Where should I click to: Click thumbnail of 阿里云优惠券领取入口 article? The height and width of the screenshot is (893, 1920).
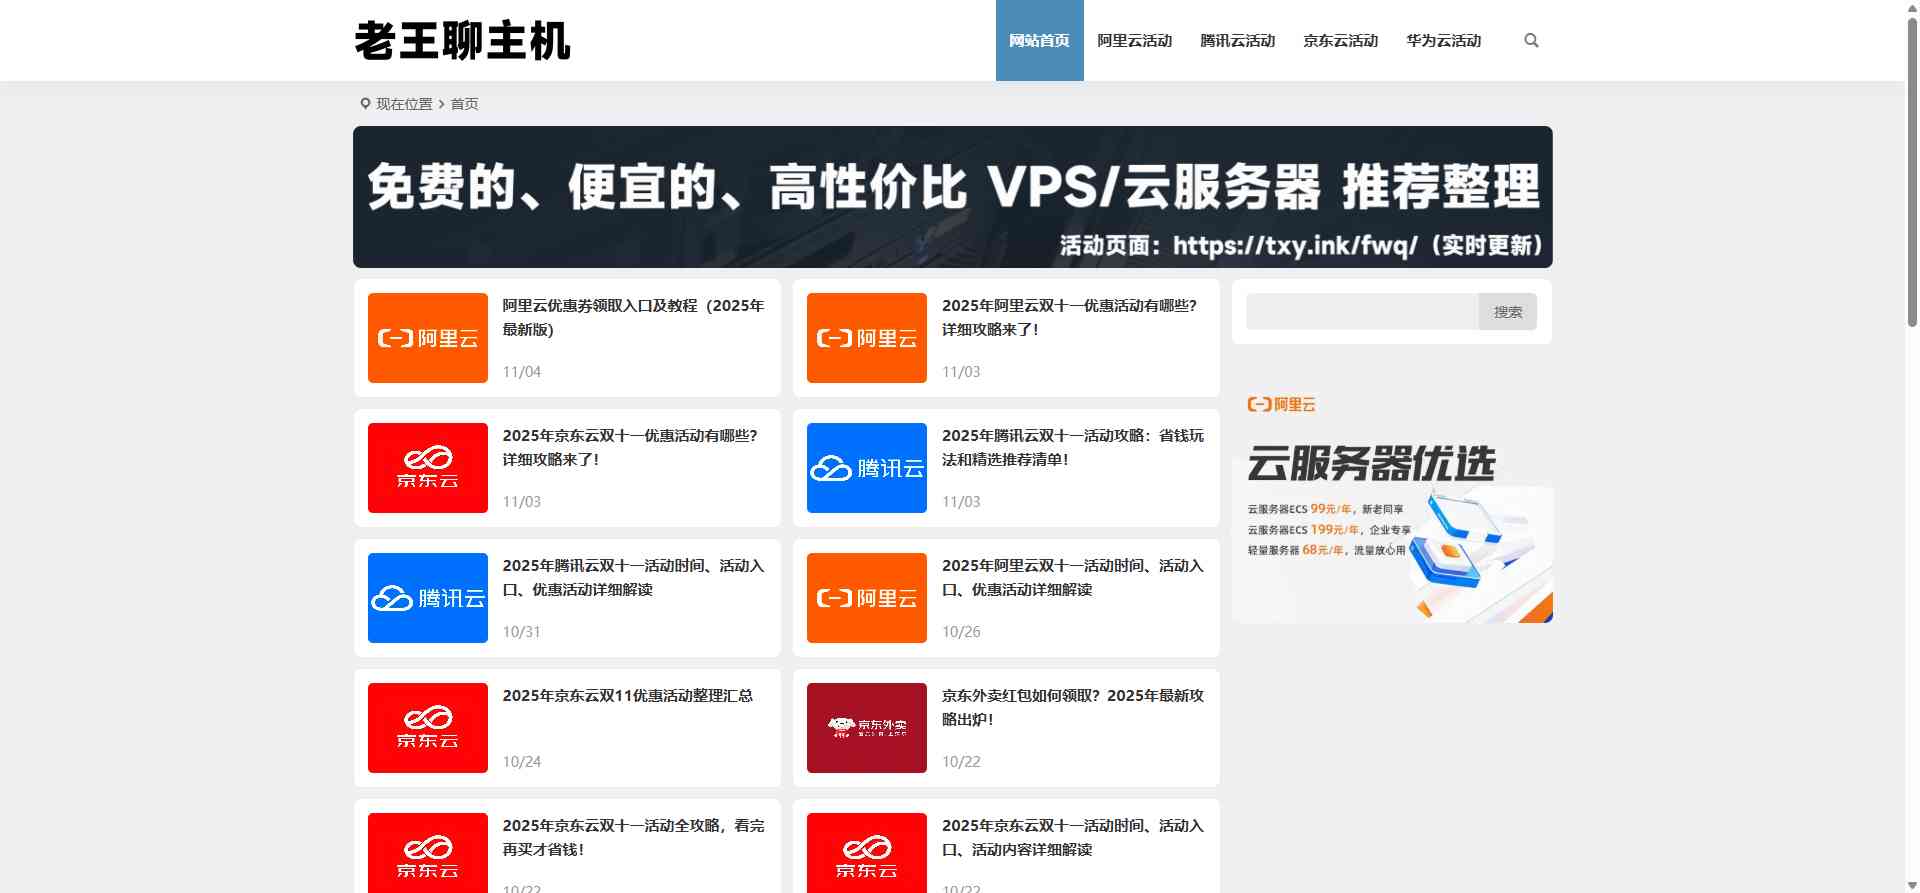[427, 338]
